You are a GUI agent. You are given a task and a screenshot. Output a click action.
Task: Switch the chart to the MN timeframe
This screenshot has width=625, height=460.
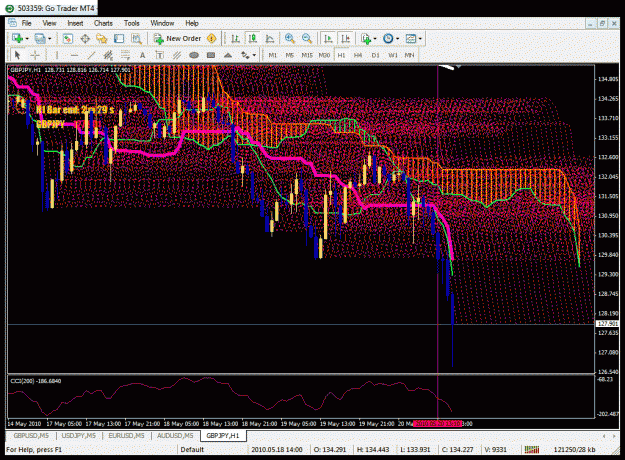(409, 55)
